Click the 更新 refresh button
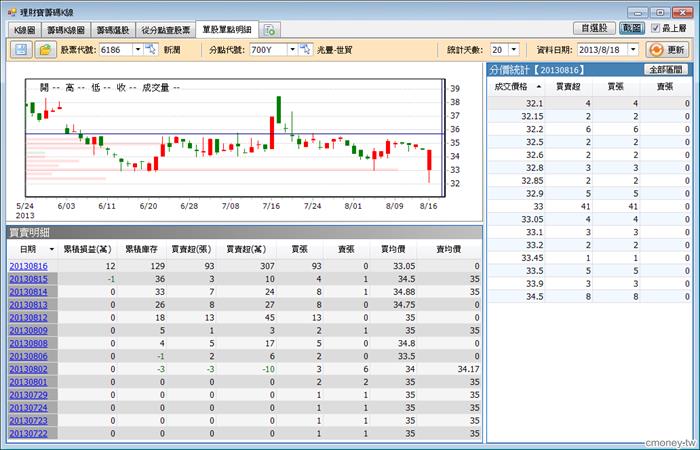Viewport: 700px width, 450px height. tap(667, 50)
